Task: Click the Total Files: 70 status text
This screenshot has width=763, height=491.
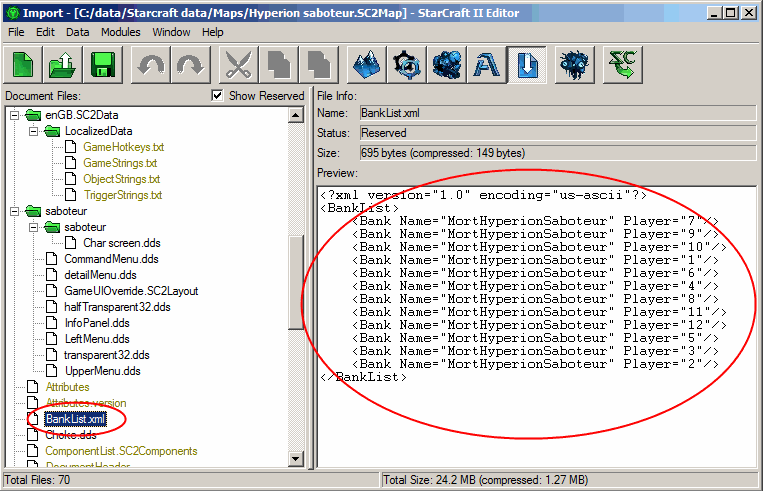Action: pos(37,480)
